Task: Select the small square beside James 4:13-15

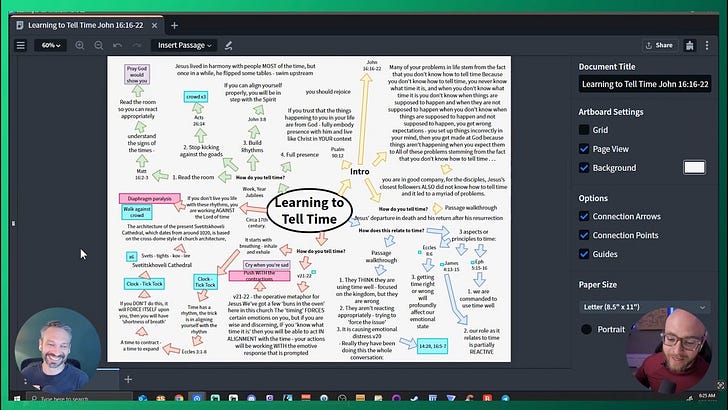Action: pos(442,264)
